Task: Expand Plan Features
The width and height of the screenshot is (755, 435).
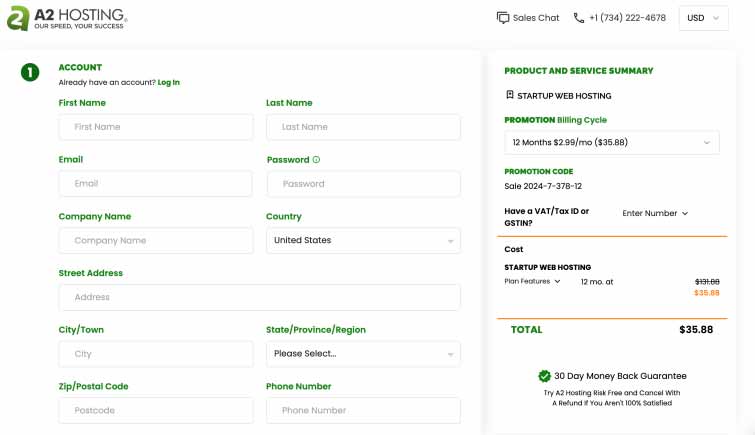Action: click(532, 281)
